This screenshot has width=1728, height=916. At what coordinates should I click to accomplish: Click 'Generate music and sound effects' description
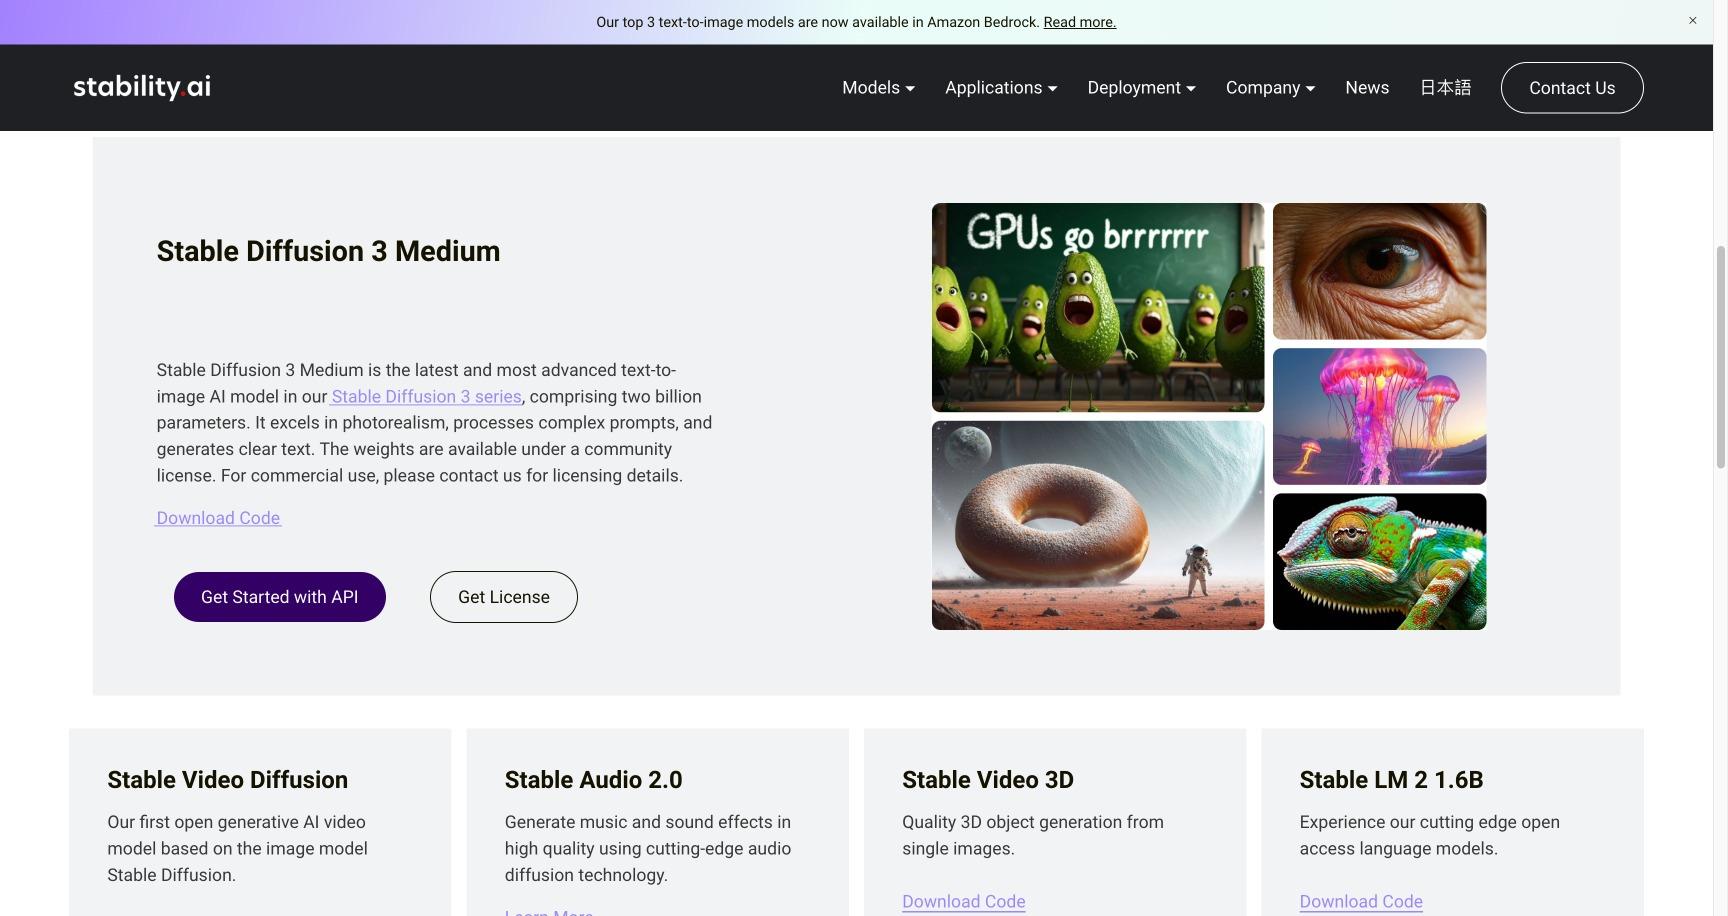pos(648,848)
